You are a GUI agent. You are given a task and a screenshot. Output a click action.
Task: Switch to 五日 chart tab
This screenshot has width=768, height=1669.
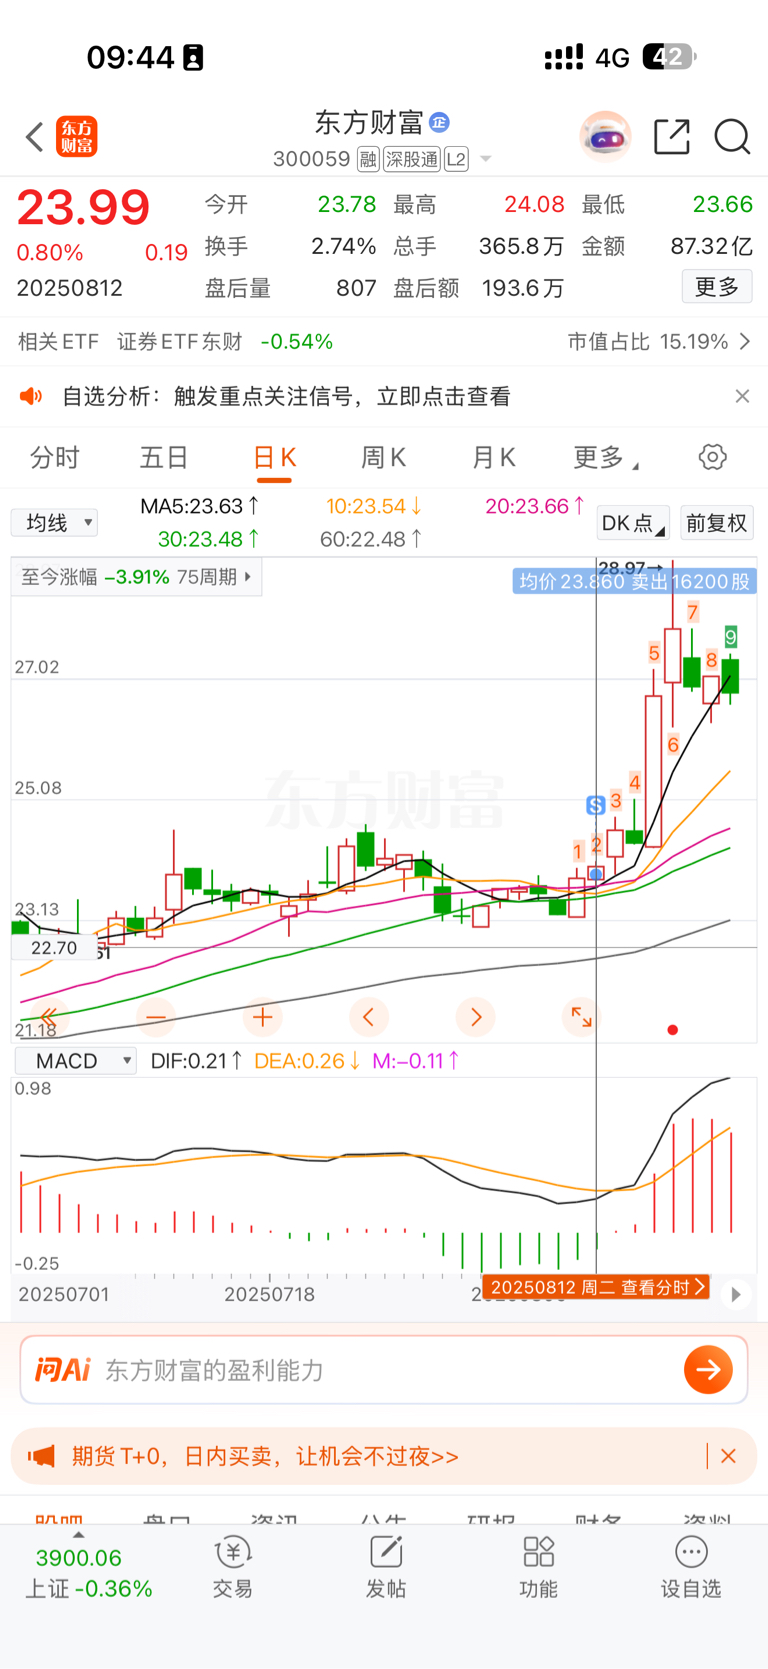(164, 458)
